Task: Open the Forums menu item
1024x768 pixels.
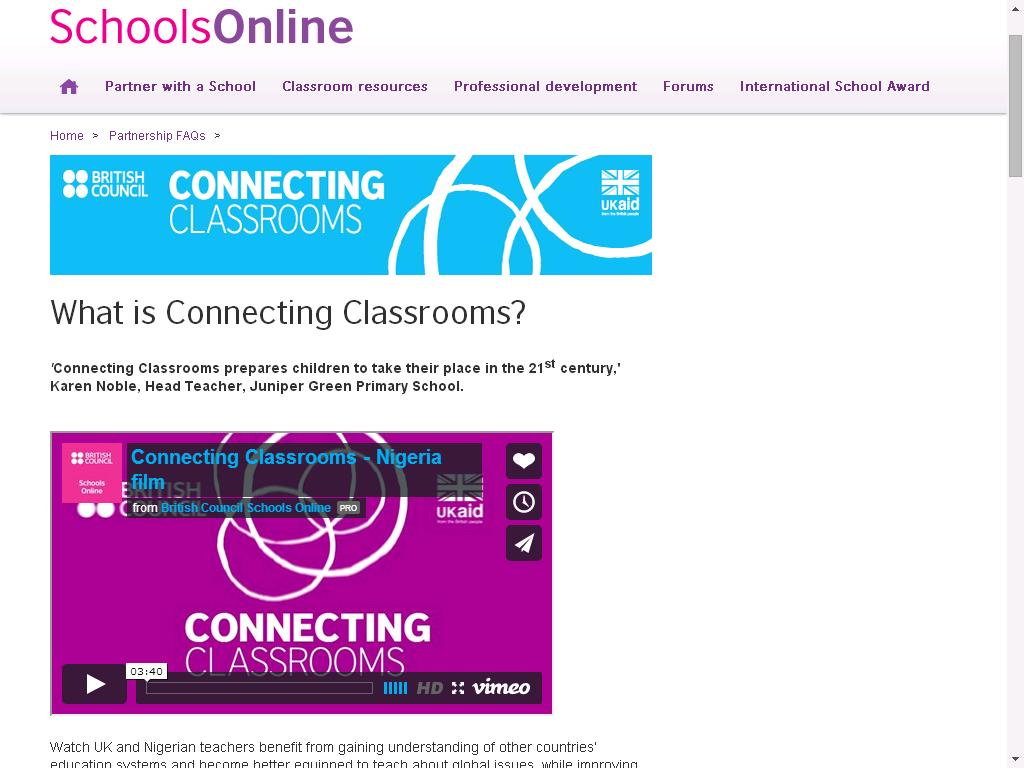Action: (x=688, y=86)
